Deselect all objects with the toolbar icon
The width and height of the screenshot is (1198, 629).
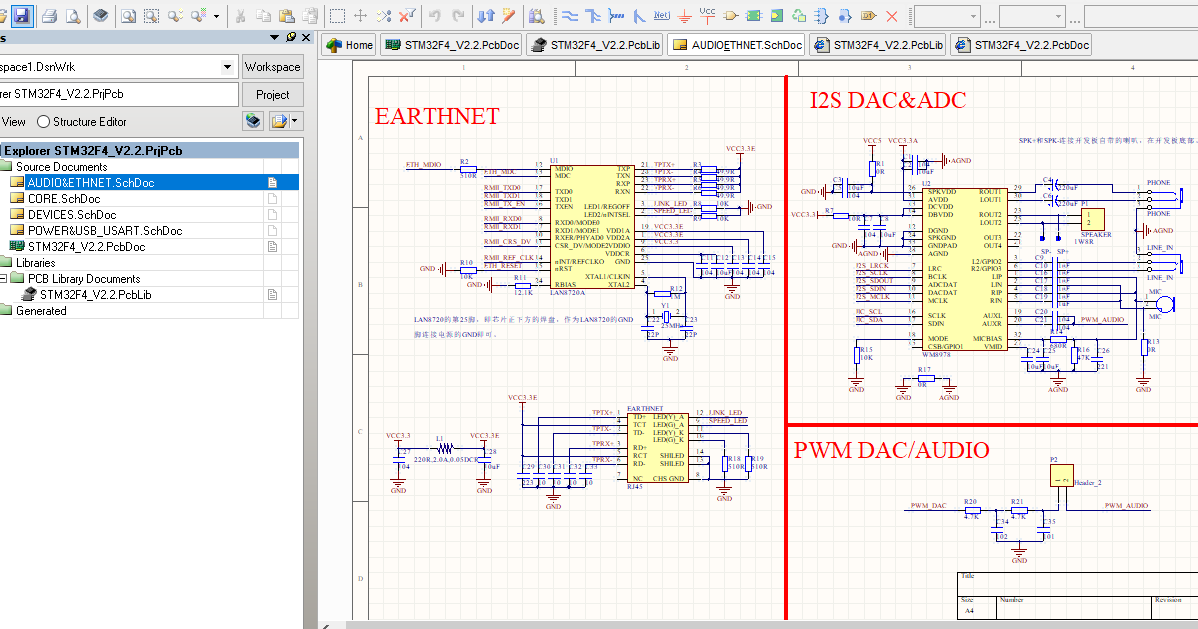[x=384, y=15]
